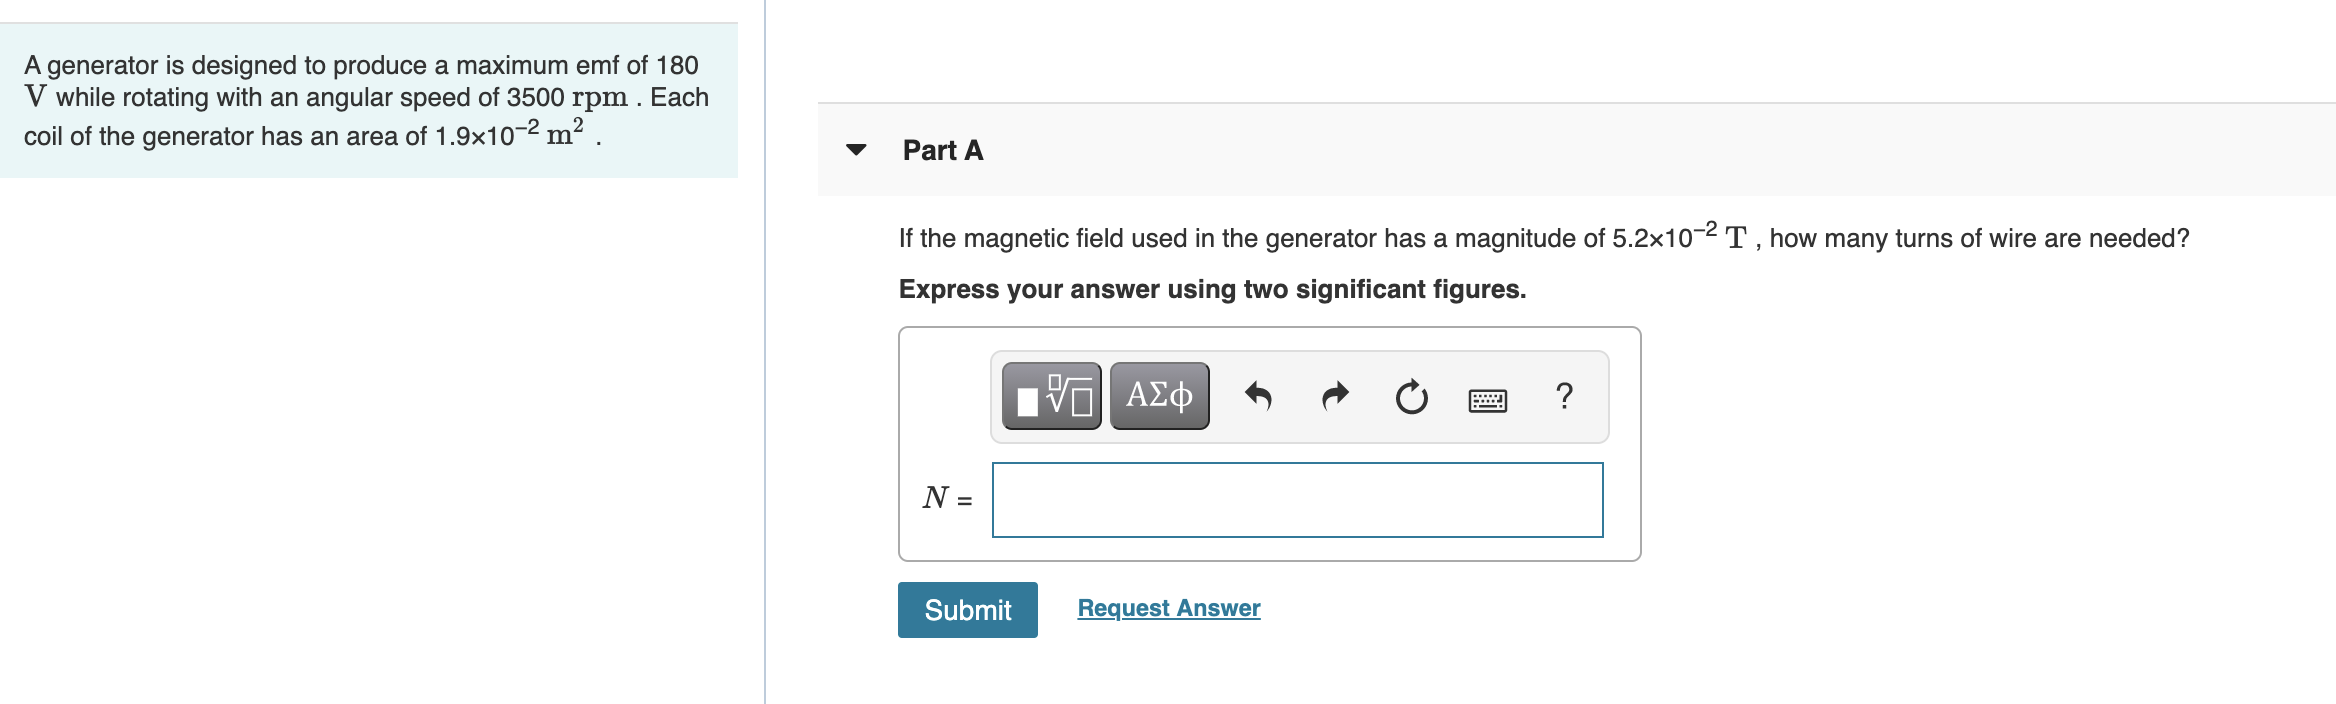Click the coil area value 1.9×10⁻² m²
The image size is (2336, 704).
click(x=509, y=133)
